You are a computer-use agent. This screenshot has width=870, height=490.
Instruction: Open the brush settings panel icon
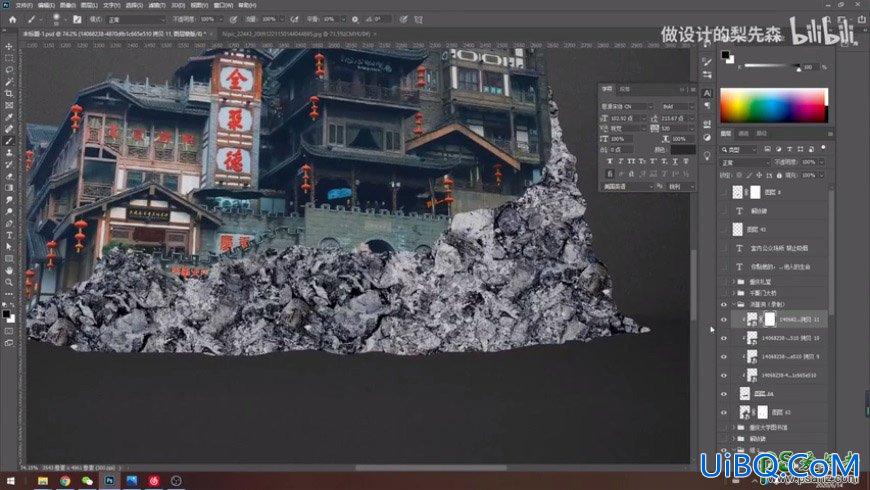point(77,19)
